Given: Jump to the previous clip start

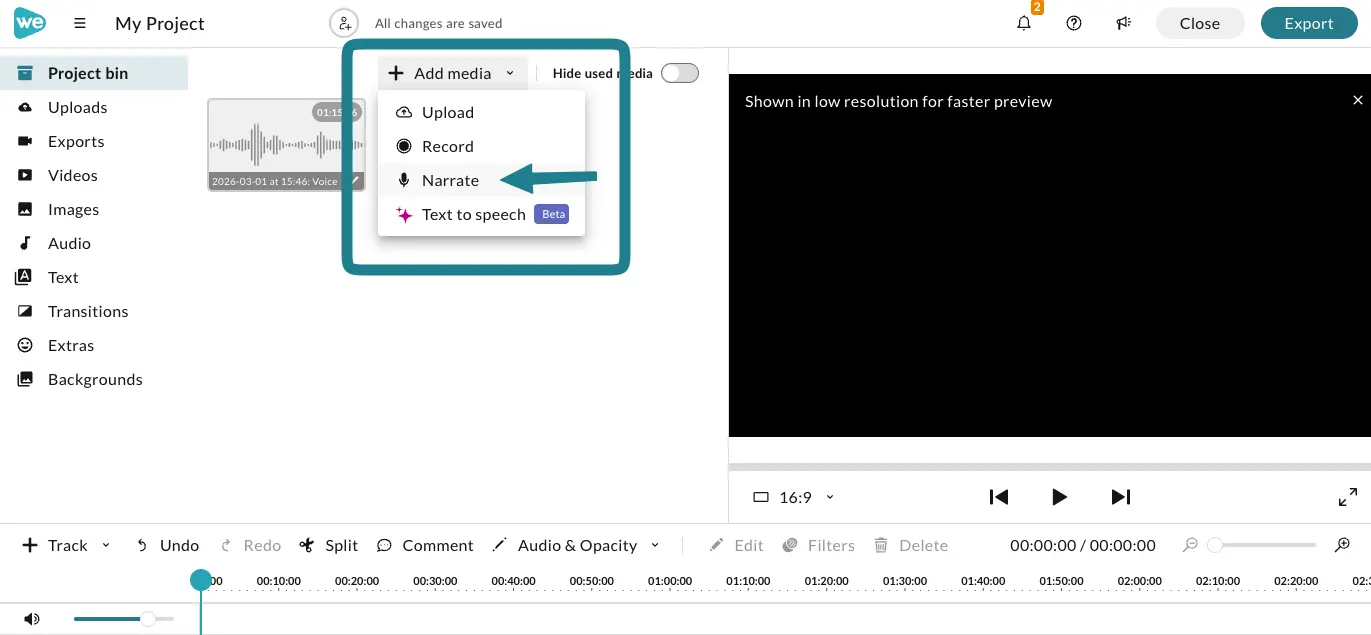Looking at the screenshot, I should coord(998,497).
